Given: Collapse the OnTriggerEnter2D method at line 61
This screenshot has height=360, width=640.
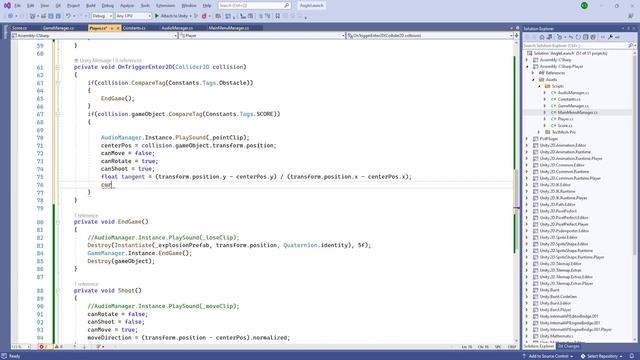Looking at the screenshot, I should pos(58,67).
